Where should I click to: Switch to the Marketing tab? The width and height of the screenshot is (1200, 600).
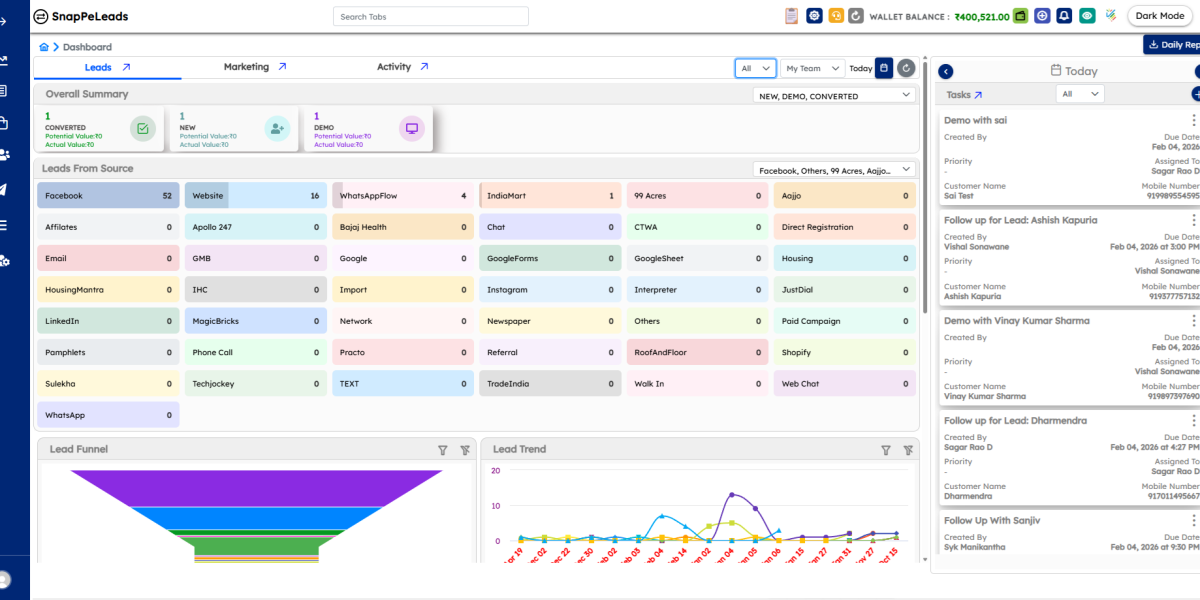coord(254,67)
